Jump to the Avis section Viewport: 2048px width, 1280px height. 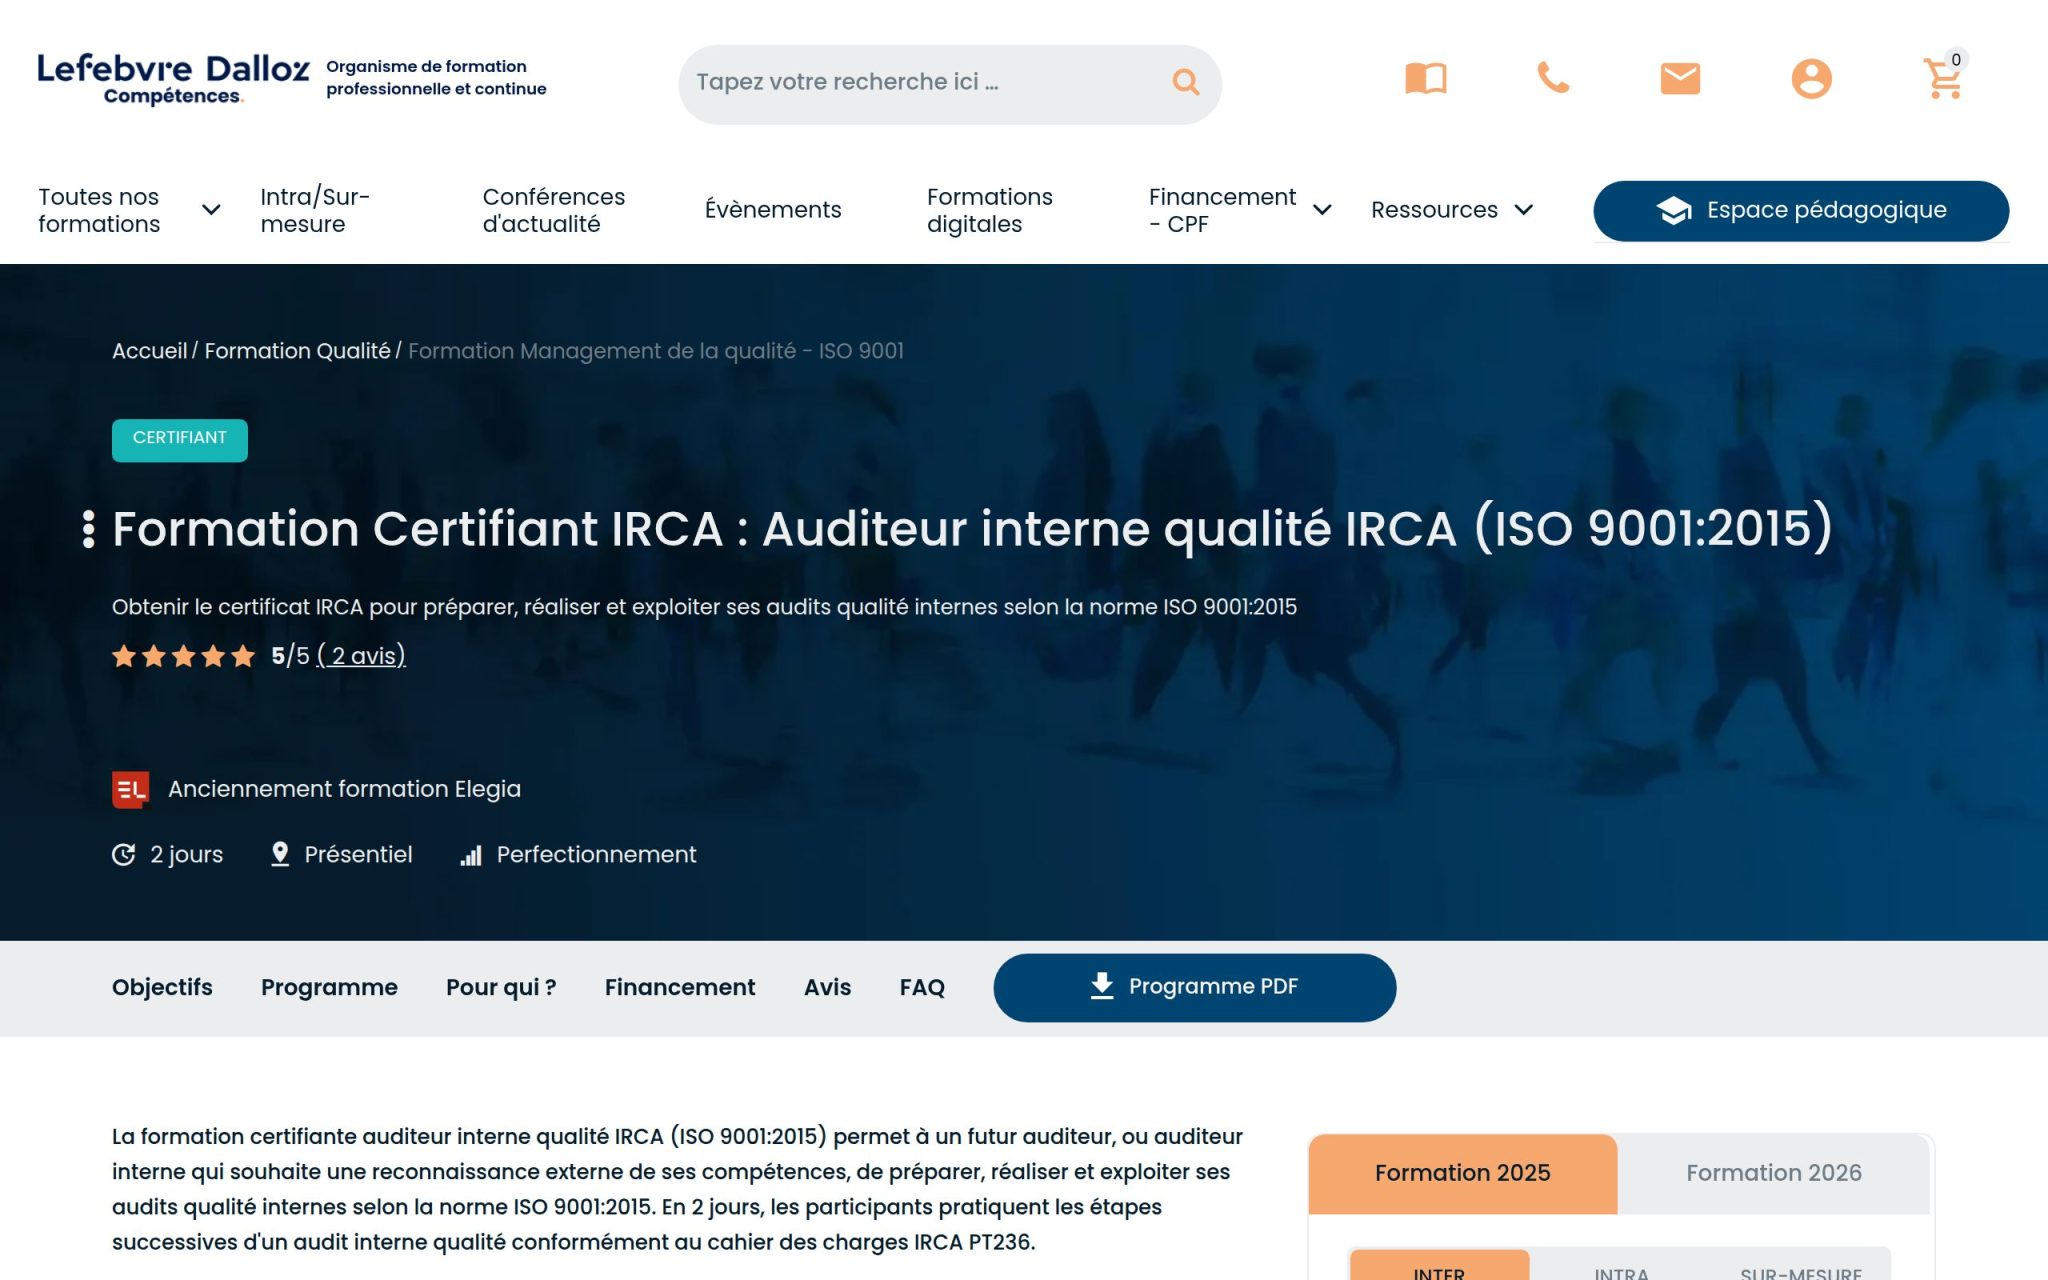[x=828, y=987]
